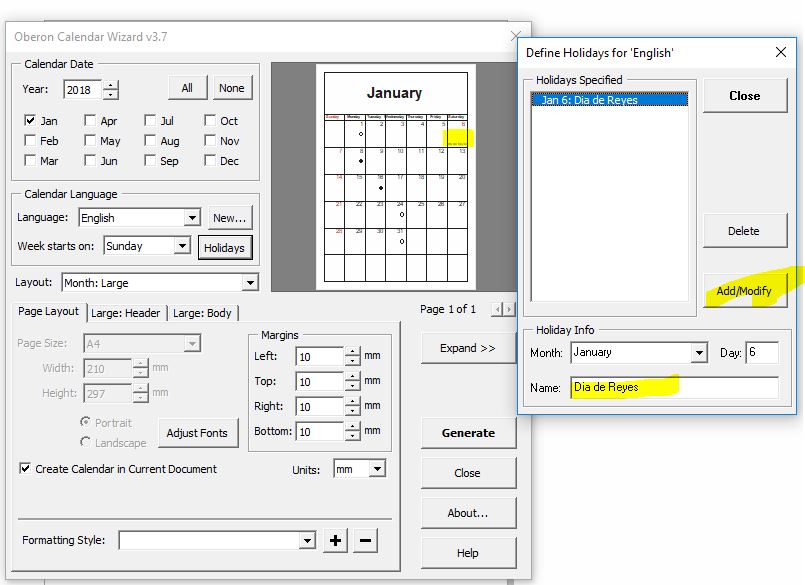The image size is (805, 585).
Task: Click the Close button in Define Holidays
Action: click(x=744, y=96)
